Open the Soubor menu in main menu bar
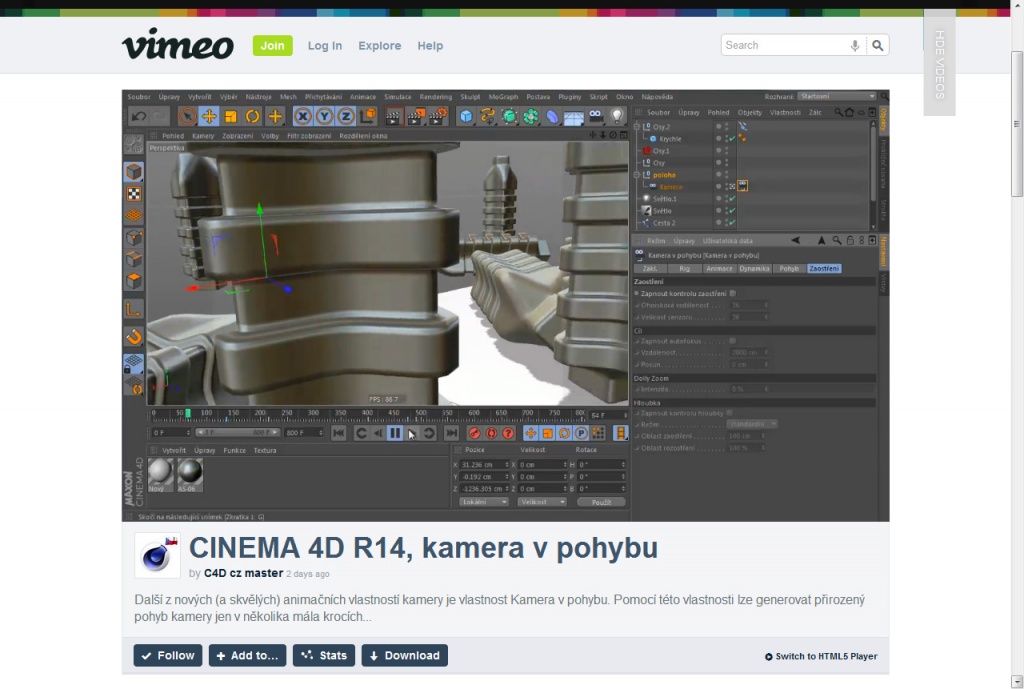1024x689 pixels. [x=138, y=97]
